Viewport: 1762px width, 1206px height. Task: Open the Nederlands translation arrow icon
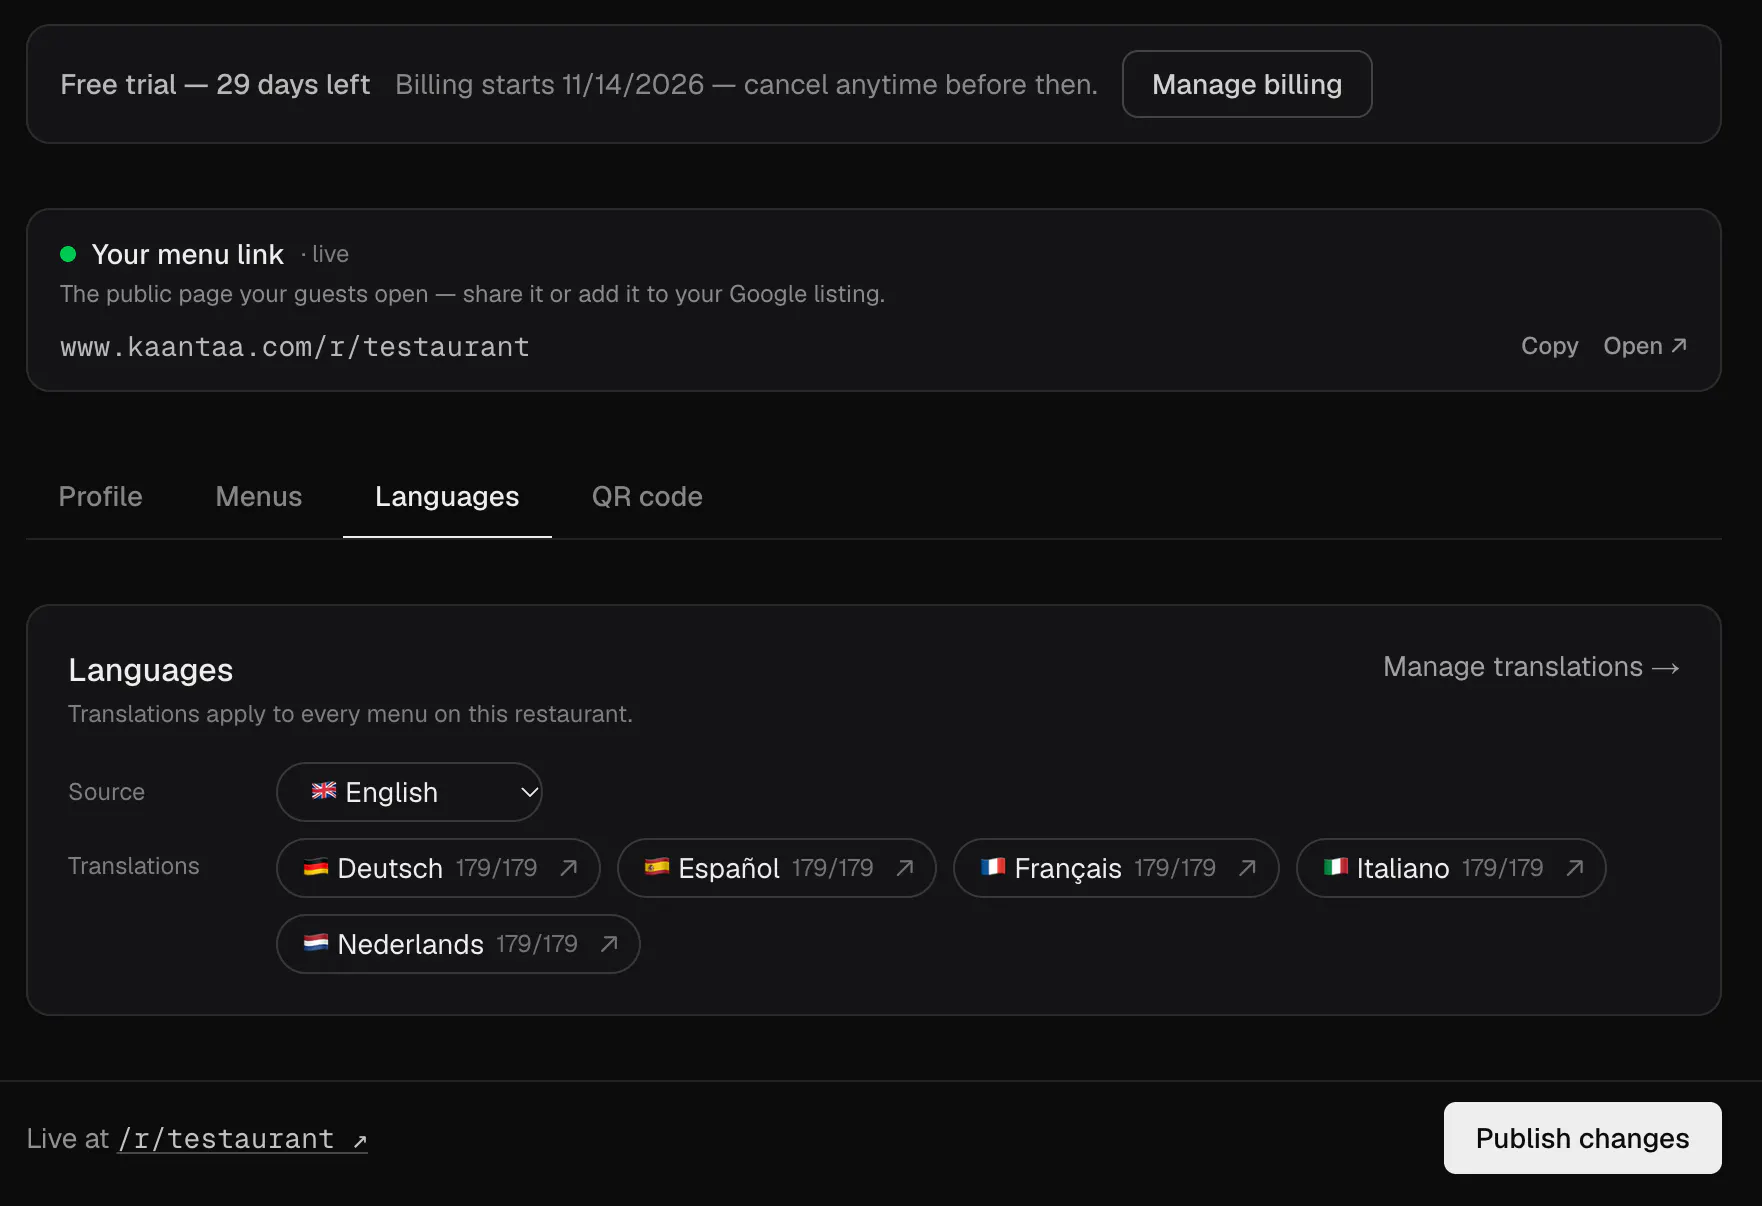point(608,944)
